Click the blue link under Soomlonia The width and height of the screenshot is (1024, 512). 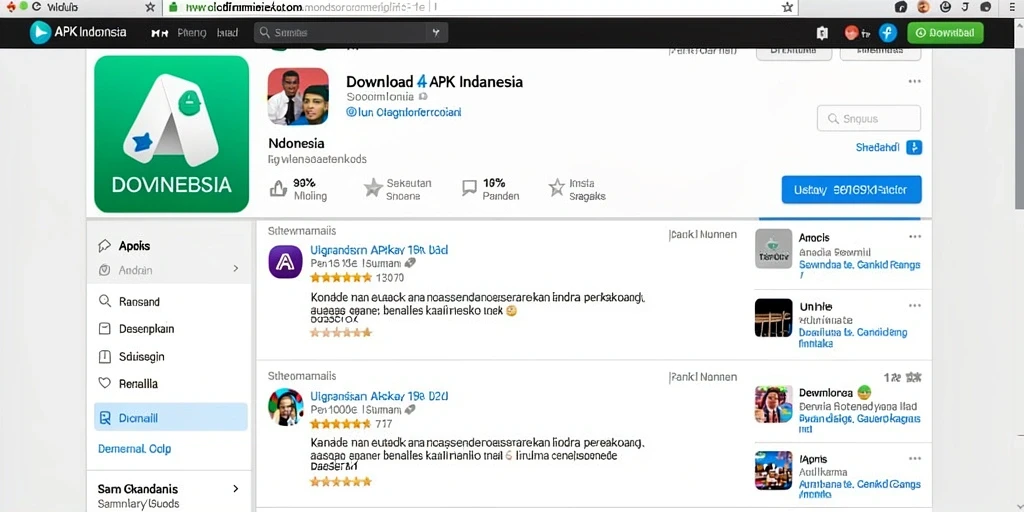point(403,112)
